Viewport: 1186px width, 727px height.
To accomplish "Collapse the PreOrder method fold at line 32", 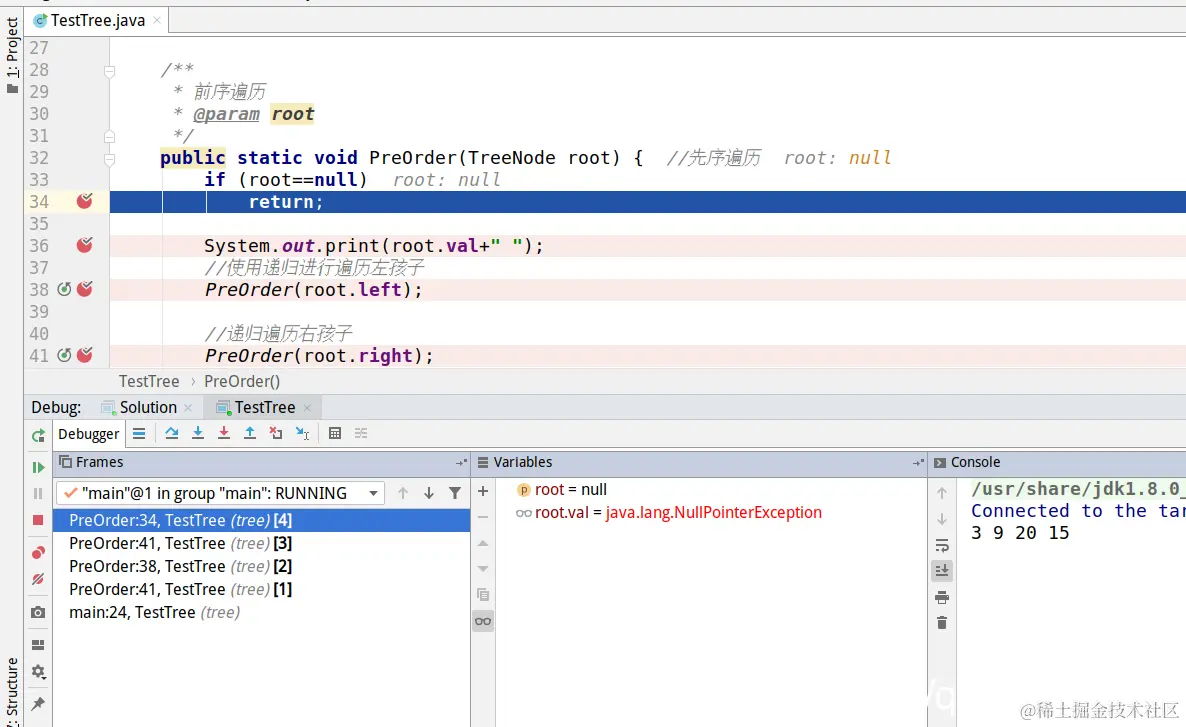I will tap(110, 159).
